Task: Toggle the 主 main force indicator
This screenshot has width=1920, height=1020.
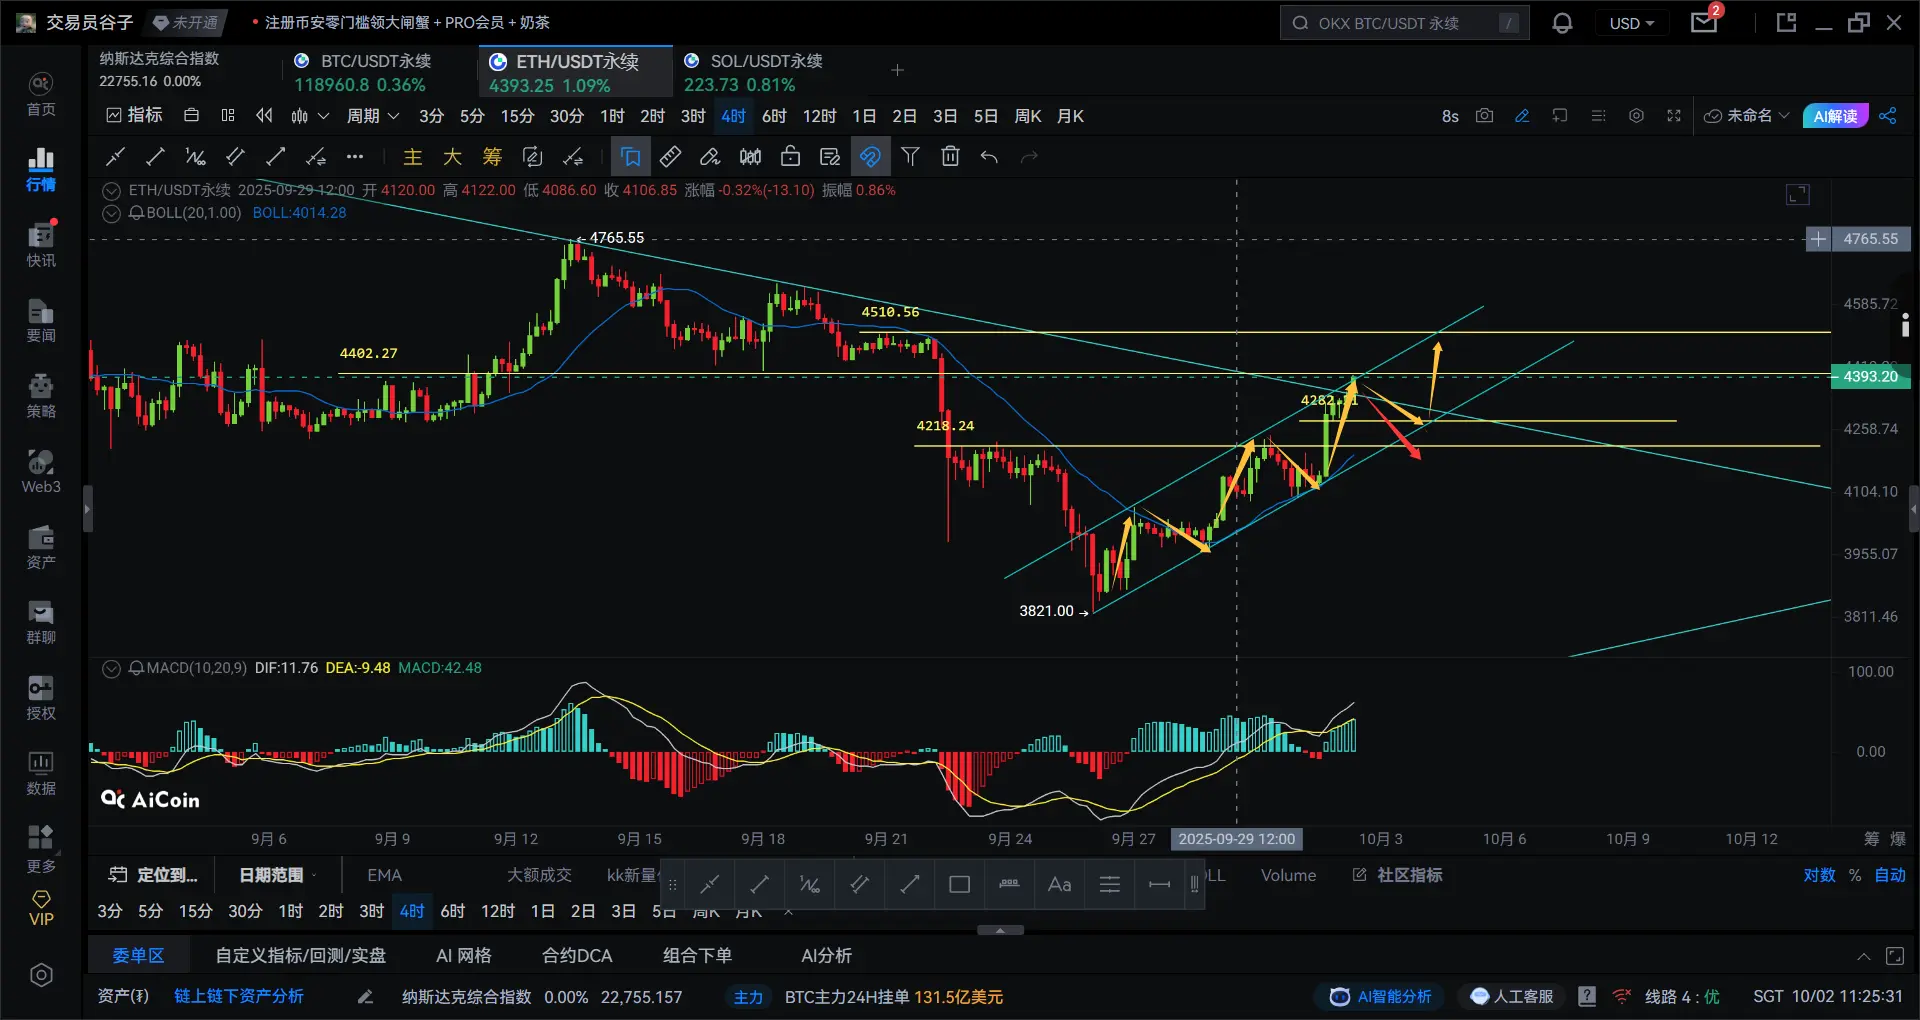Action: click(412, 156)
